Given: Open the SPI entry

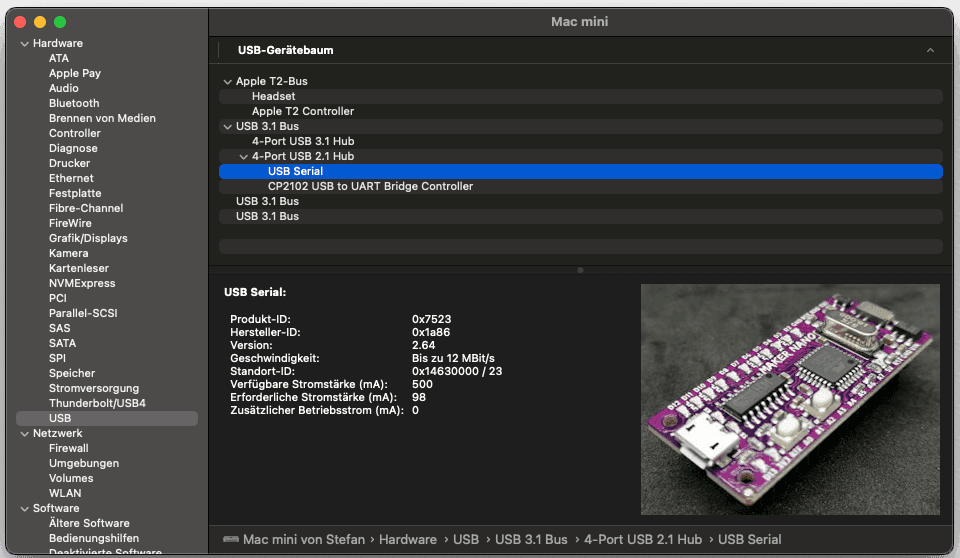Looking at the screenshot, I should [57, 358].
